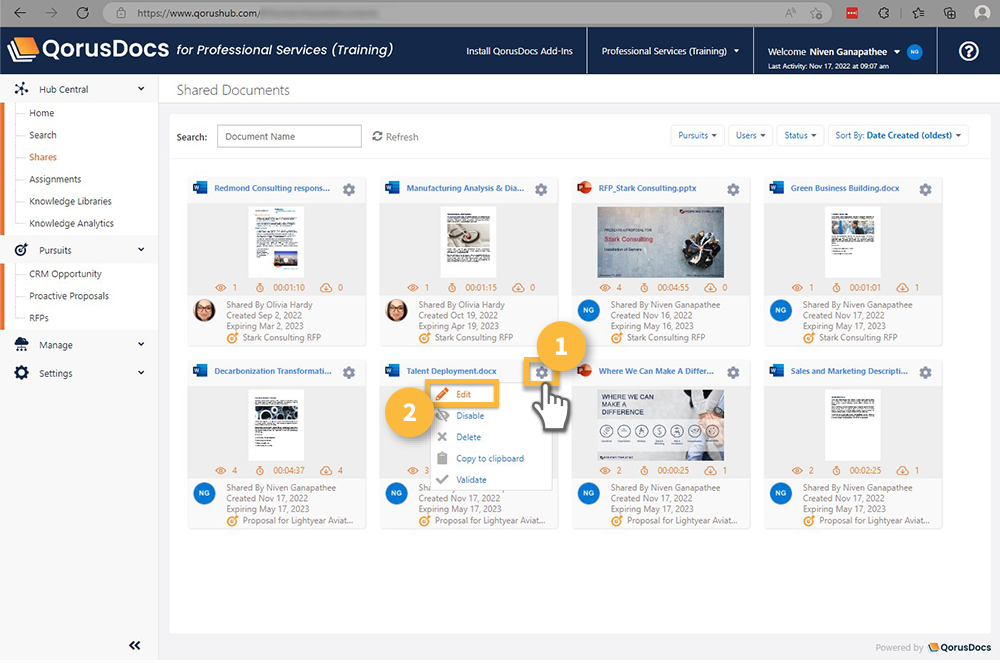Screen dimensions: 1000x663
Task: Select Disable in the context menu
Action: [469, 416]
